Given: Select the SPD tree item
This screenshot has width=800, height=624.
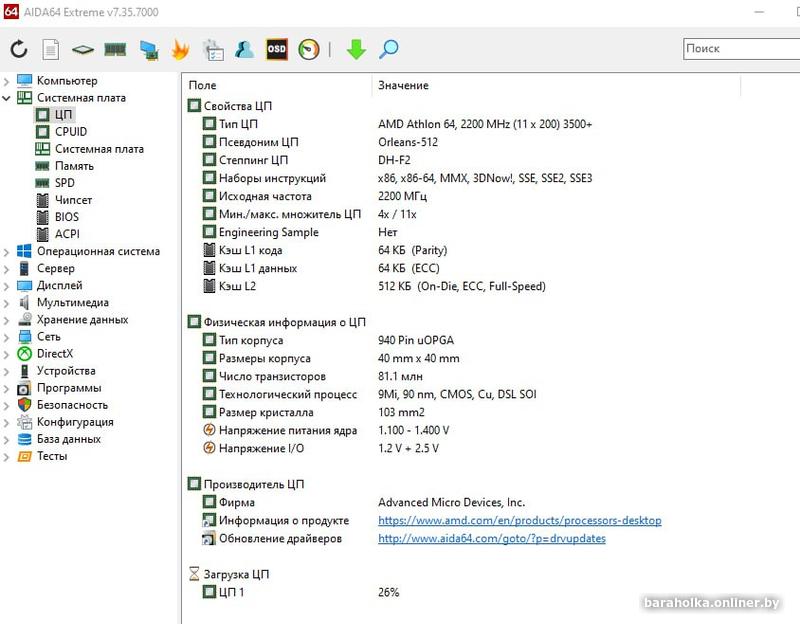Looking at the screenshot, I should click(64, 183).
